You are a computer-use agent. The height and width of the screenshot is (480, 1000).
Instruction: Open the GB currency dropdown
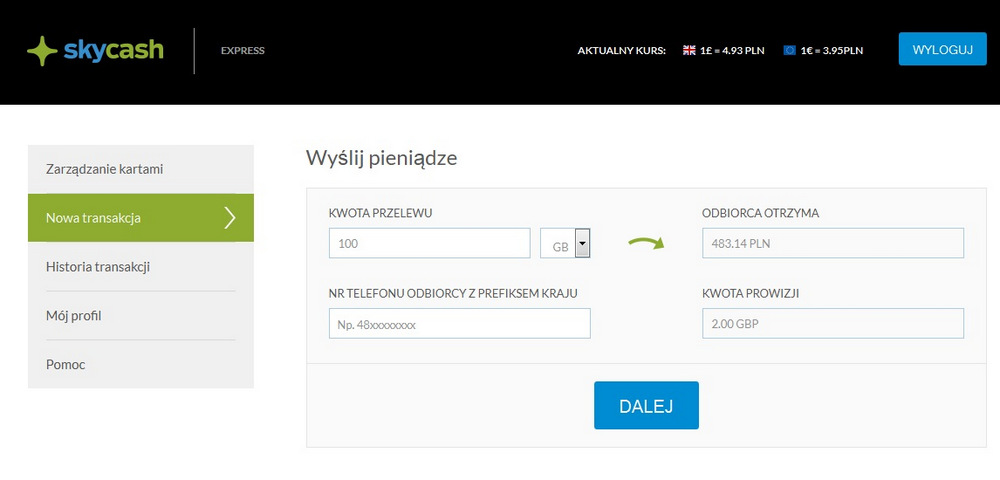click(x=582, y=243)
